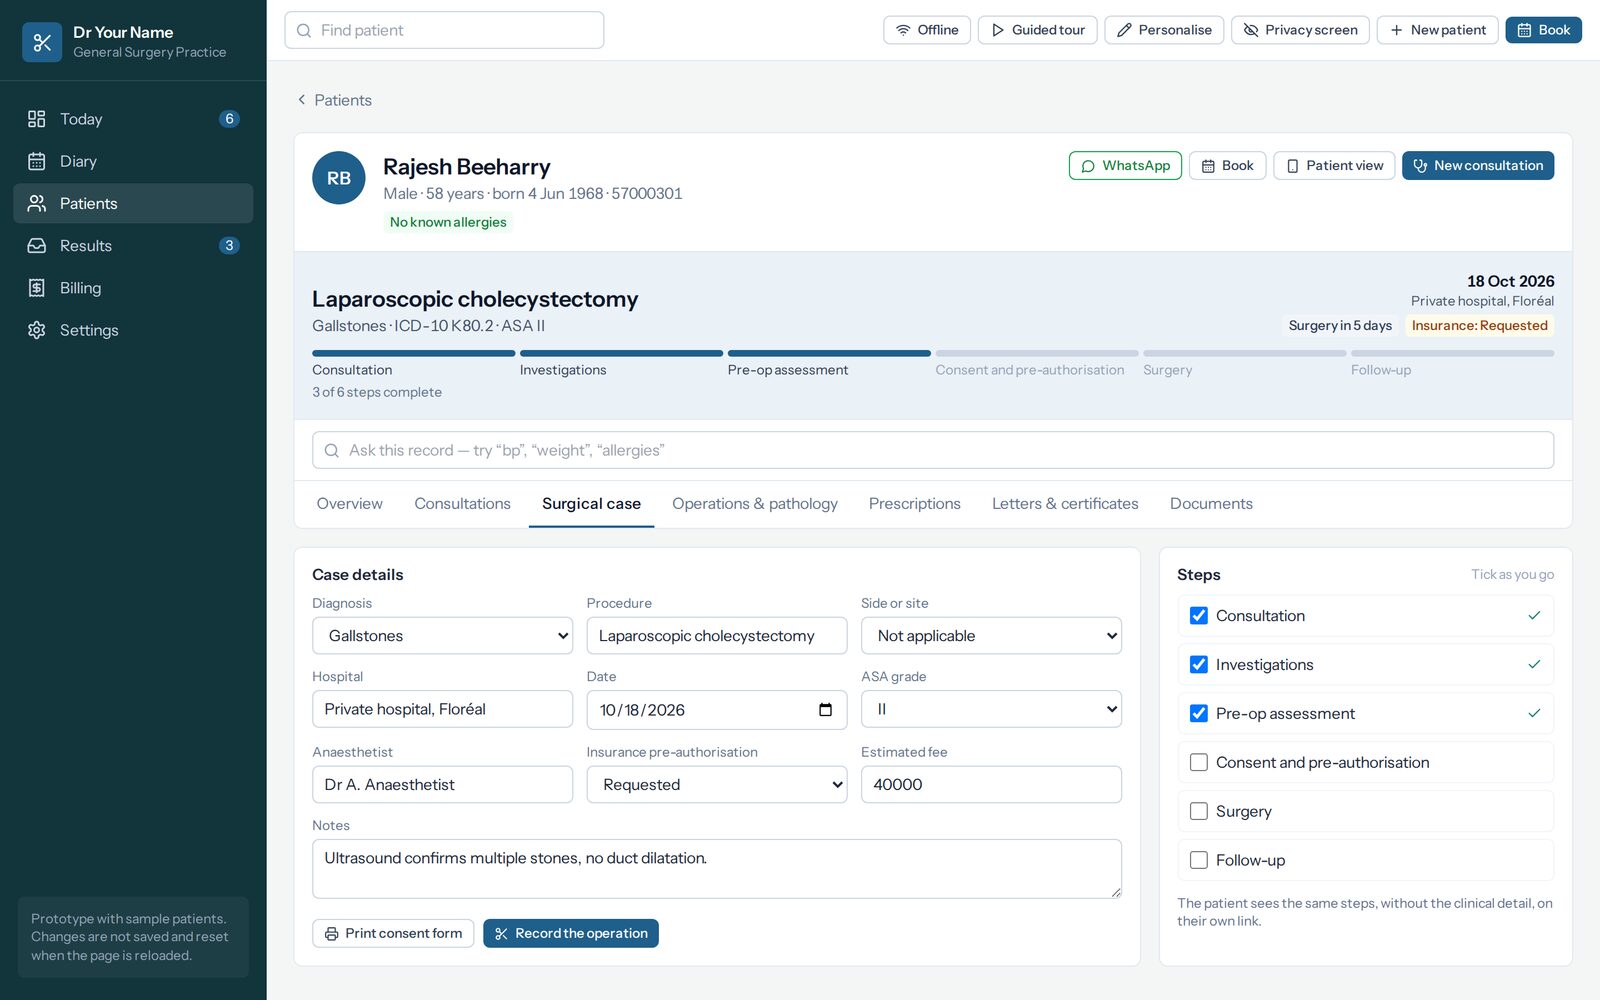Go back to Patients list chevron
Screen dimensions: 1600x1000
pos(302,100)
